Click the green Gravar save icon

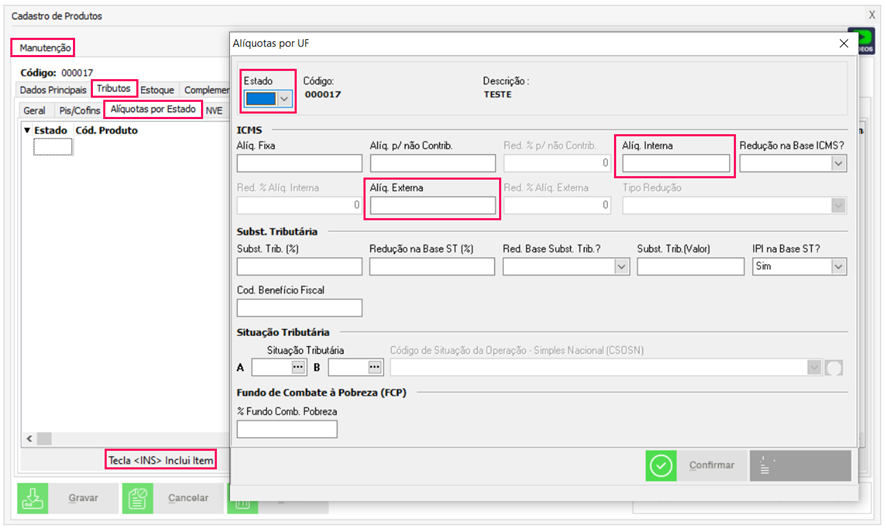tap(33, 497)
